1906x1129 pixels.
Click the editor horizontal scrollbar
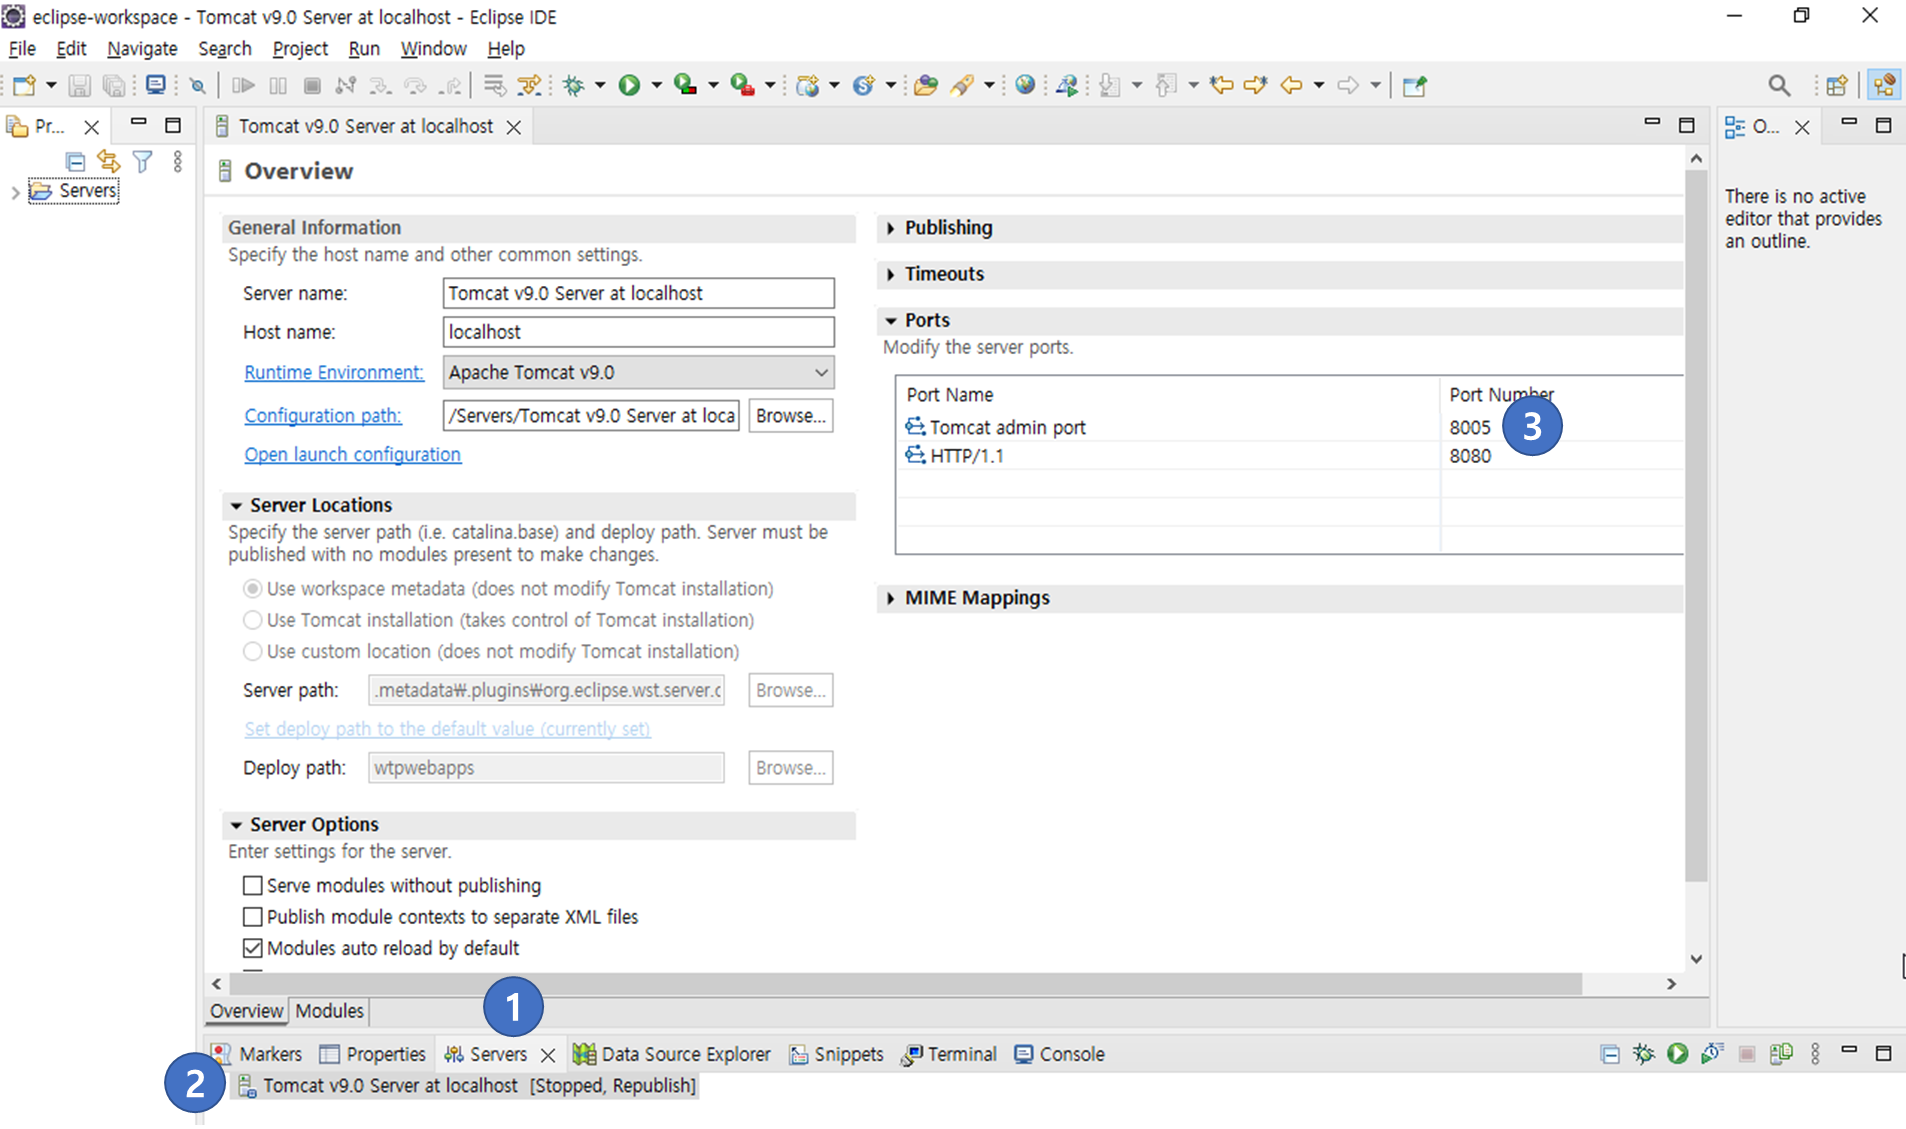coord(905,984)
